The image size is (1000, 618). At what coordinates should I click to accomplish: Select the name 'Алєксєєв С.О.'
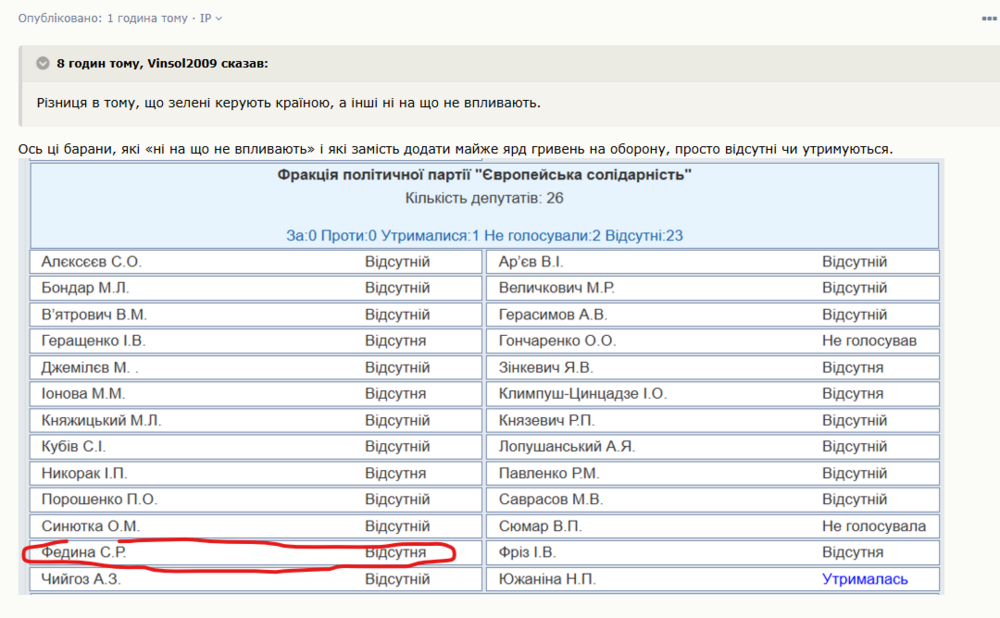91,262
